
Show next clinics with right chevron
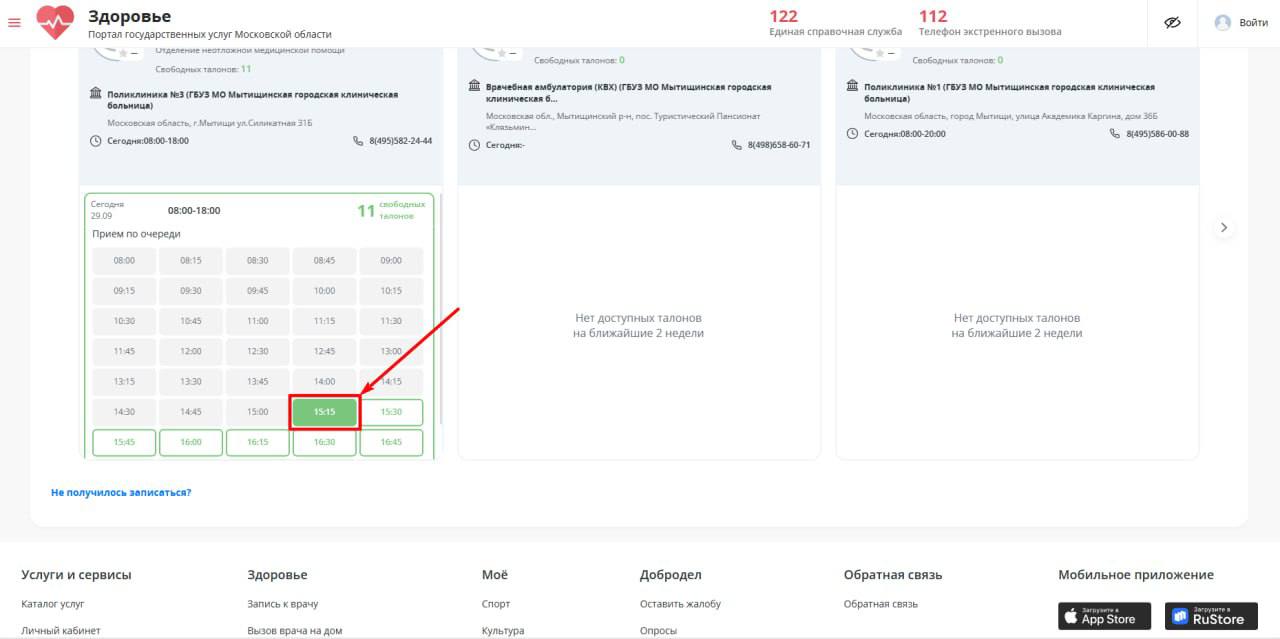pos(1224,228)
